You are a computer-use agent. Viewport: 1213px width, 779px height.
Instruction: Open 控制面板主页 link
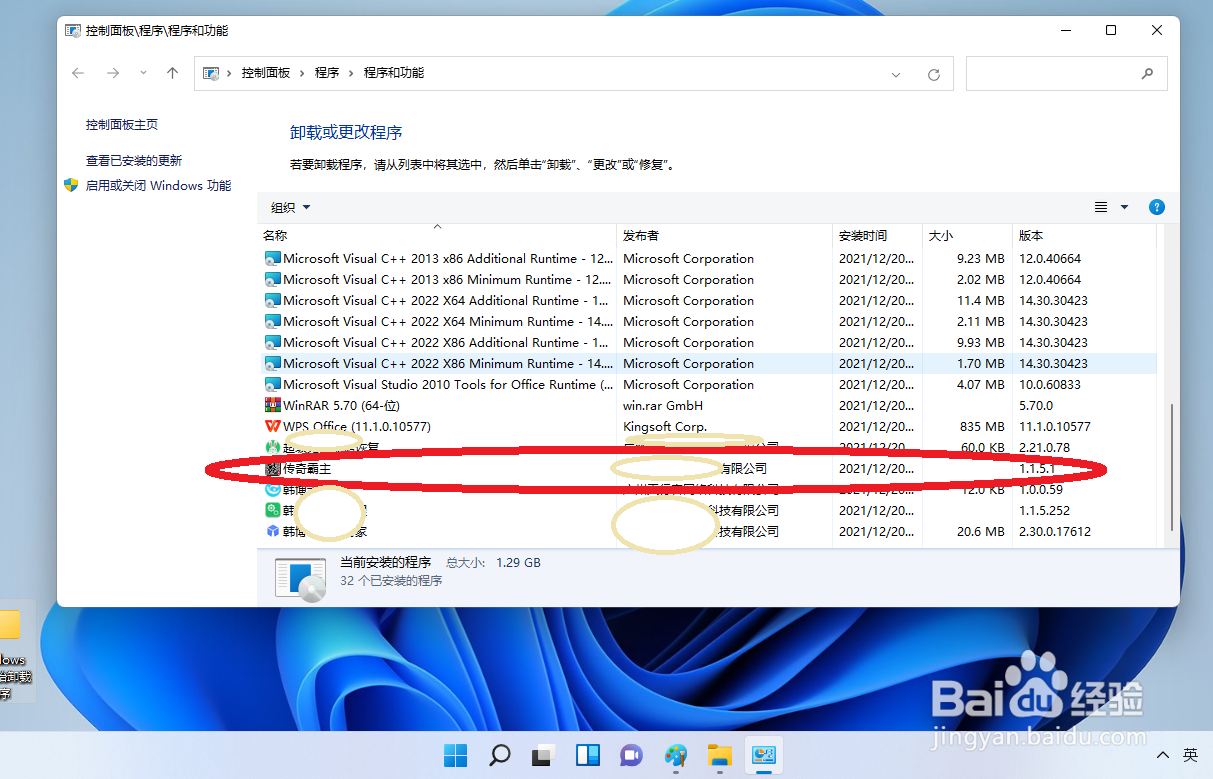click(x=122, y=125)
